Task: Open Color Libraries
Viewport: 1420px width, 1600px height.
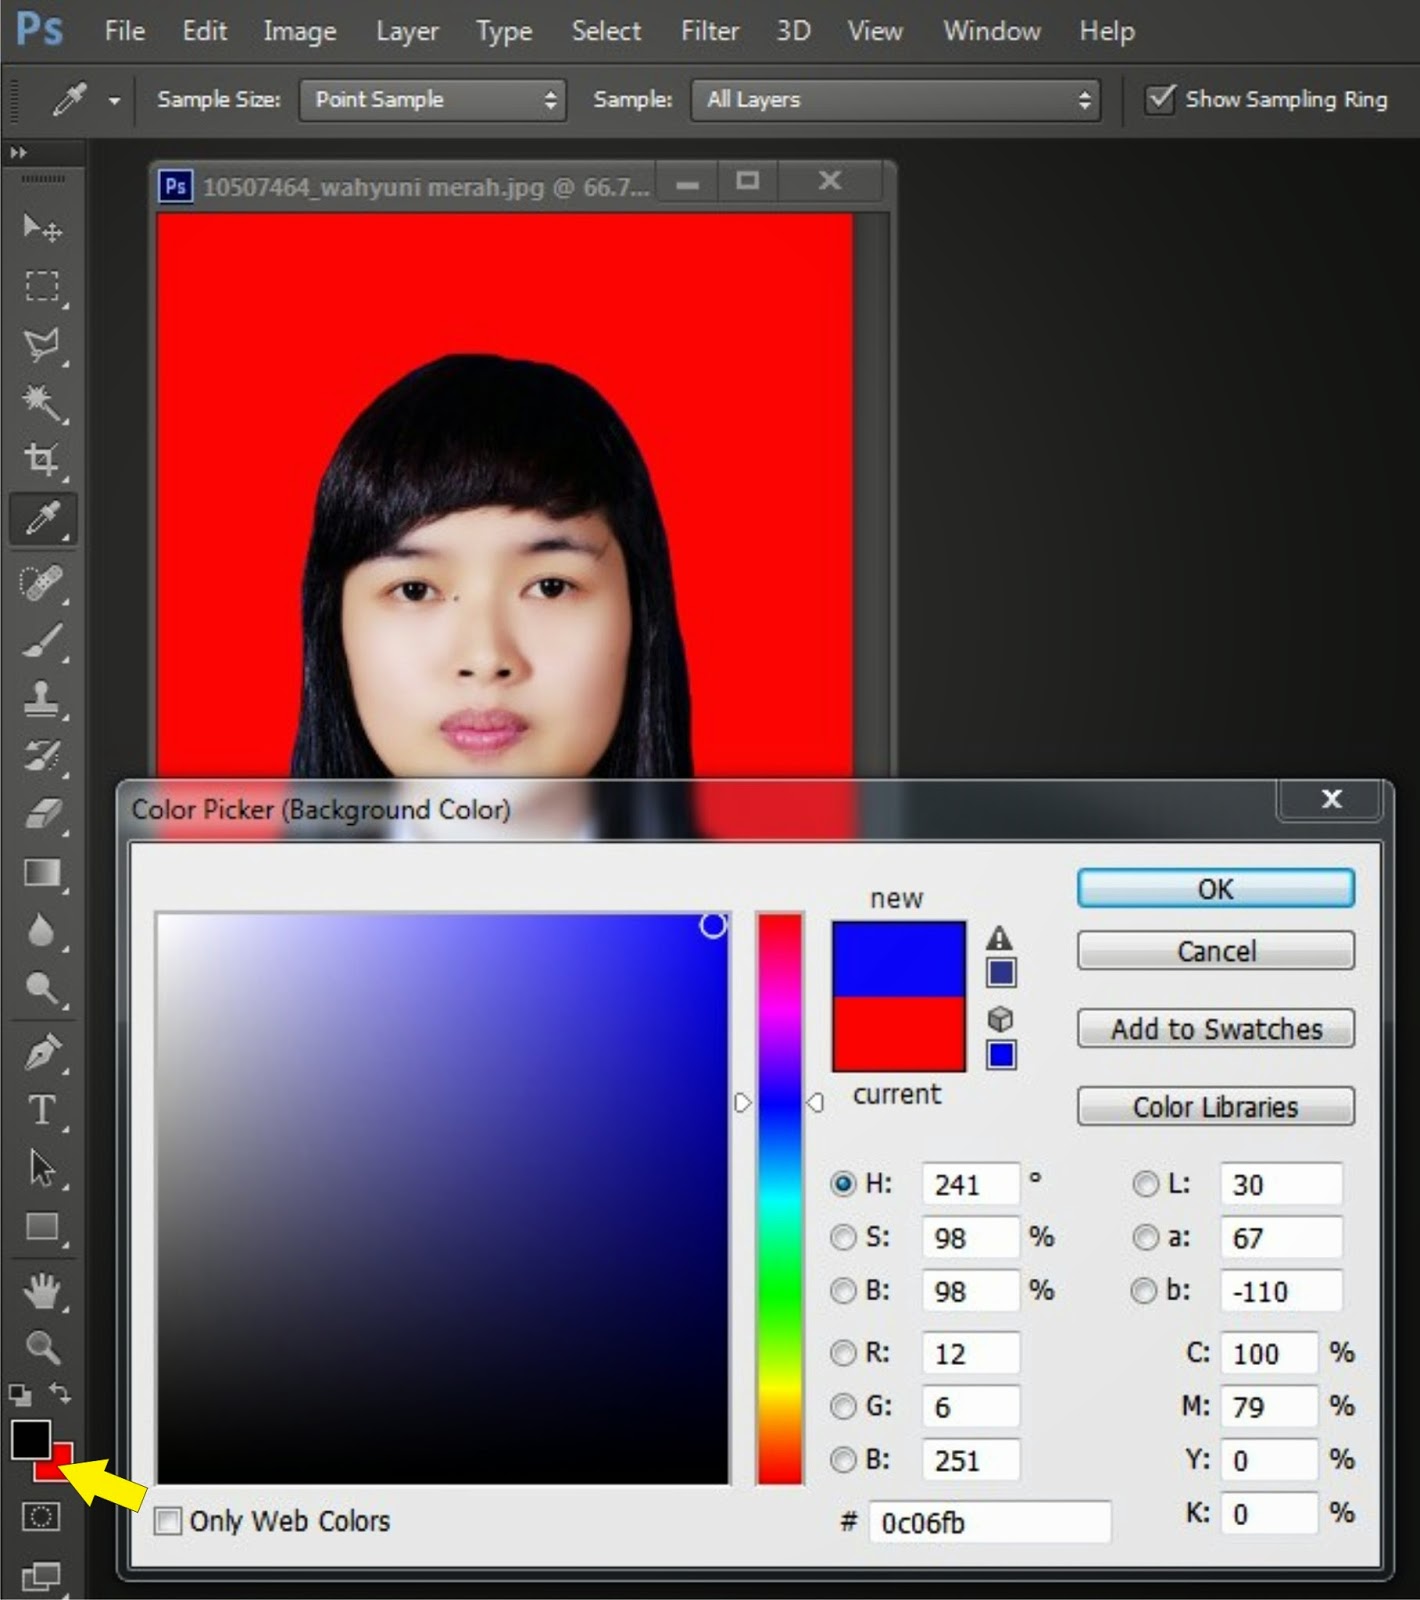Action: pyautogui.click(x=1216, y=1107)
